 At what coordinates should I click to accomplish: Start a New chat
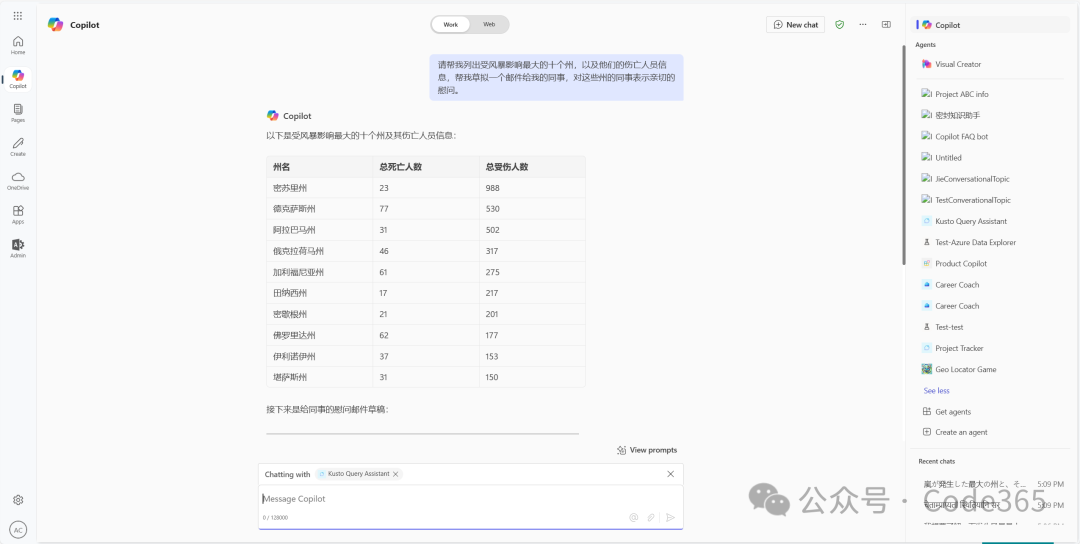pyautogui.click(x=796, y=24)
